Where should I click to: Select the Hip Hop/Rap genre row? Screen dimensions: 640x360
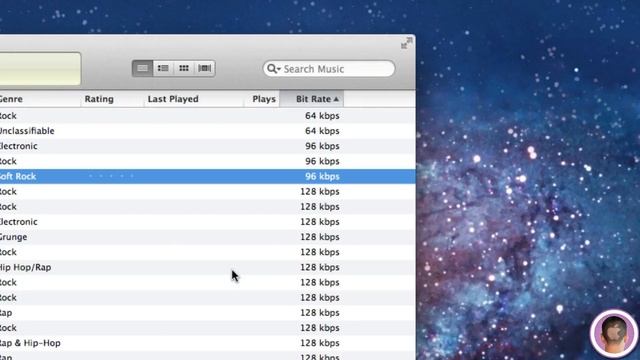click(x=208, y=267)
